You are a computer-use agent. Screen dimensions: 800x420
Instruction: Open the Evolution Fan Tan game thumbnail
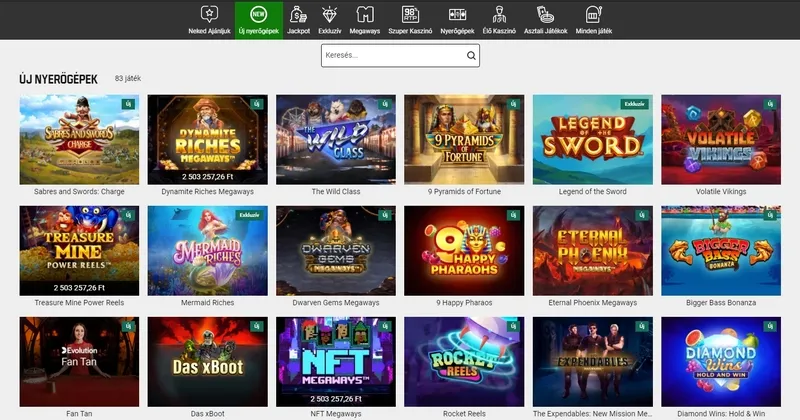[x=80, y=360]
